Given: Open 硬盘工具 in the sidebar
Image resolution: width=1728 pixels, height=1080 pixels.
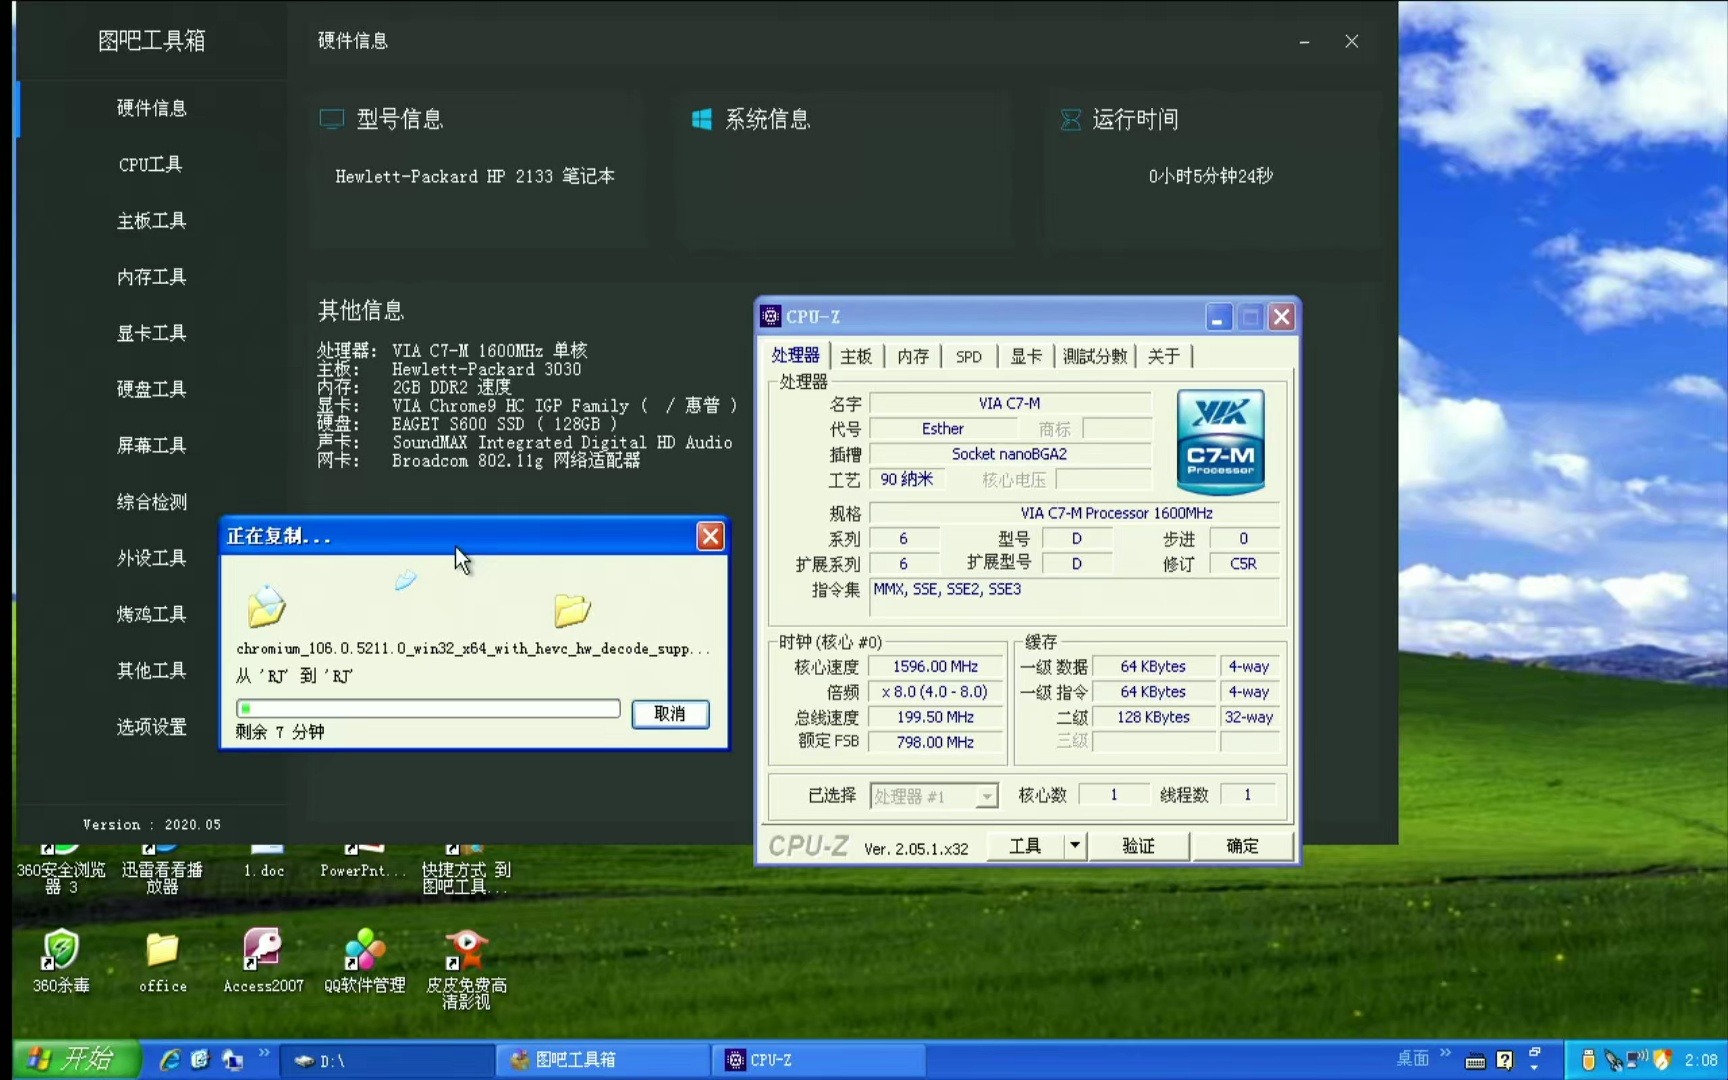Looking at the screenshot, I should pyautogui.click(x=151, y=389).
